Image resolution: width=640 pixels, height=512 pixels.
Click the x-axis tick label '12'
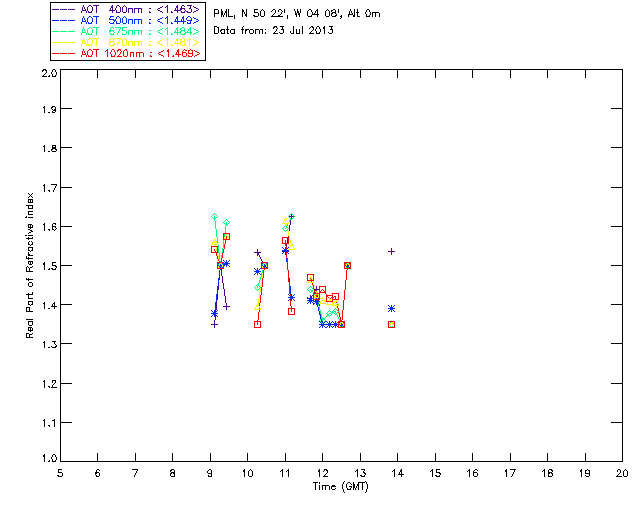coord(322,473)
